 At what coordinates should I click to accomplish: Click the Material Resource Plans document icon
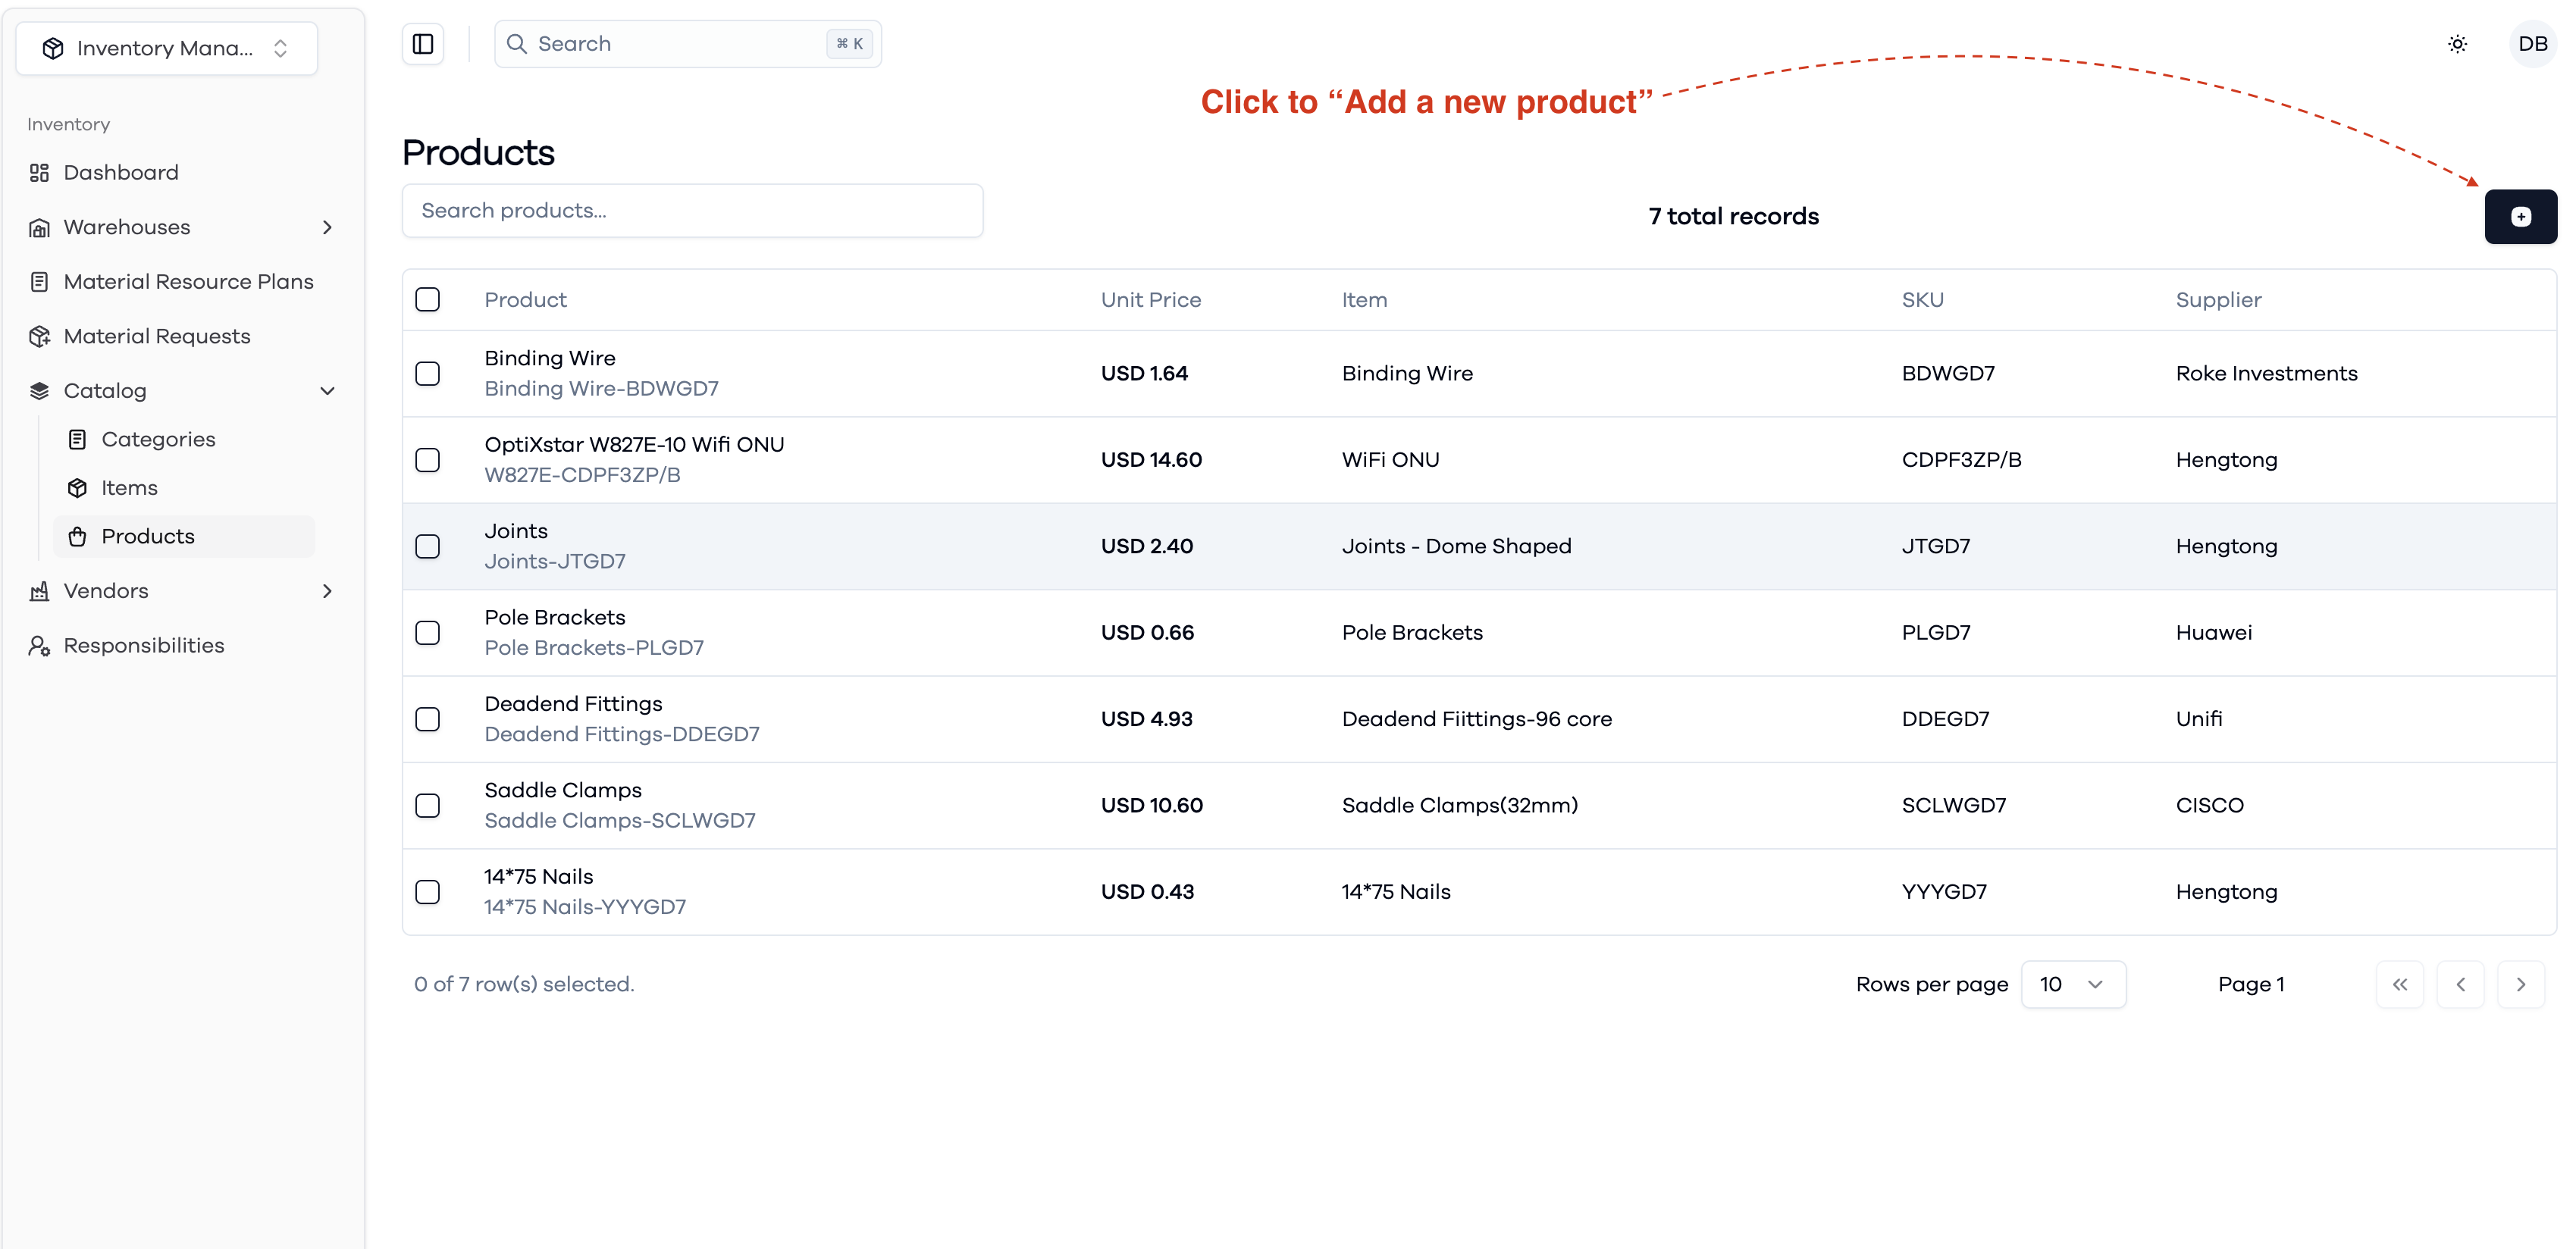tap(39, 282)
